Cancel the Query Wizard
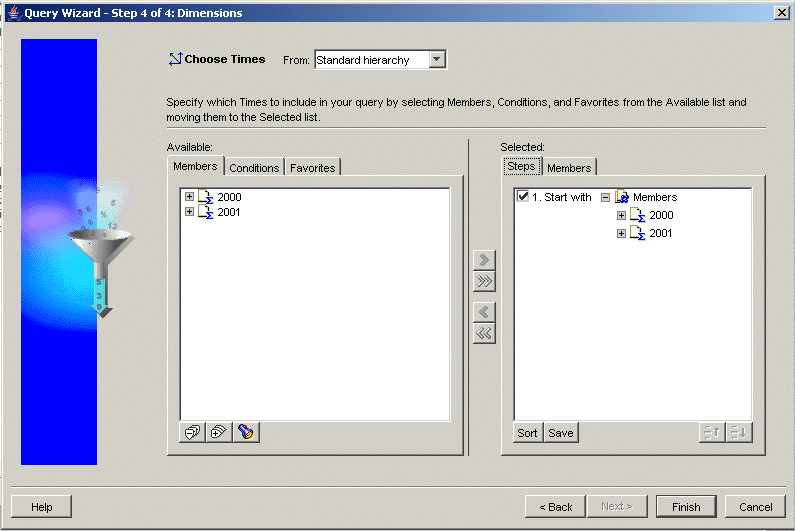795x531 pixels. [755, 507]
